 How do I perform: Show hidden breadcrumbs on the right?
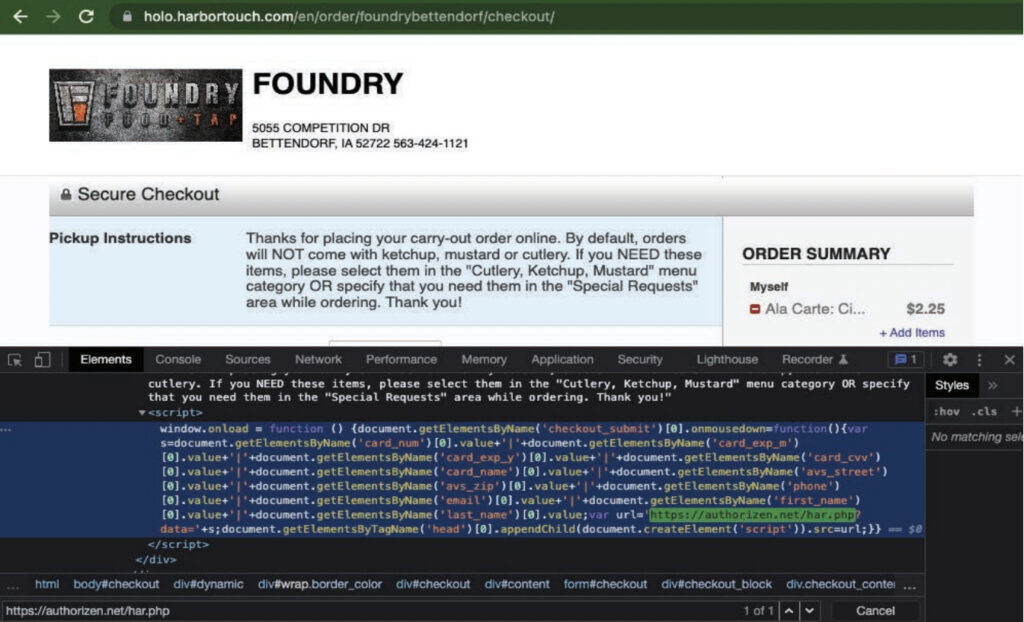point(910,585)
